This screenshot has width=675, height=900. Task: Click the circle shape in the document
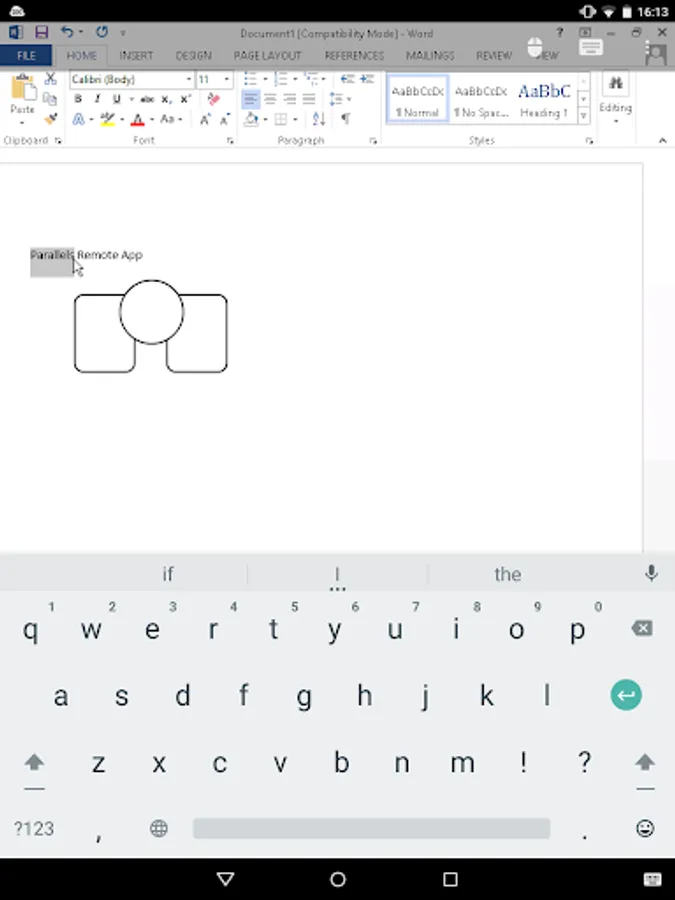[152, 312]
